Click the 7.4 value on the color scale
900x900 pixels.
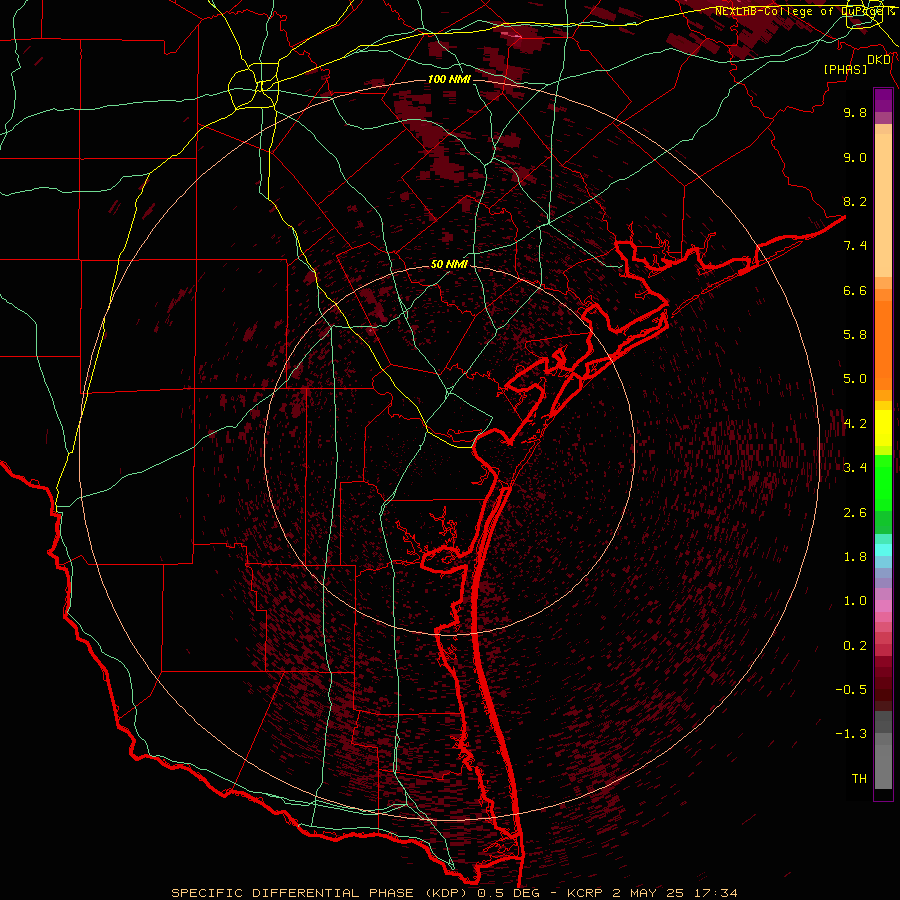click(x=855, y=246)
